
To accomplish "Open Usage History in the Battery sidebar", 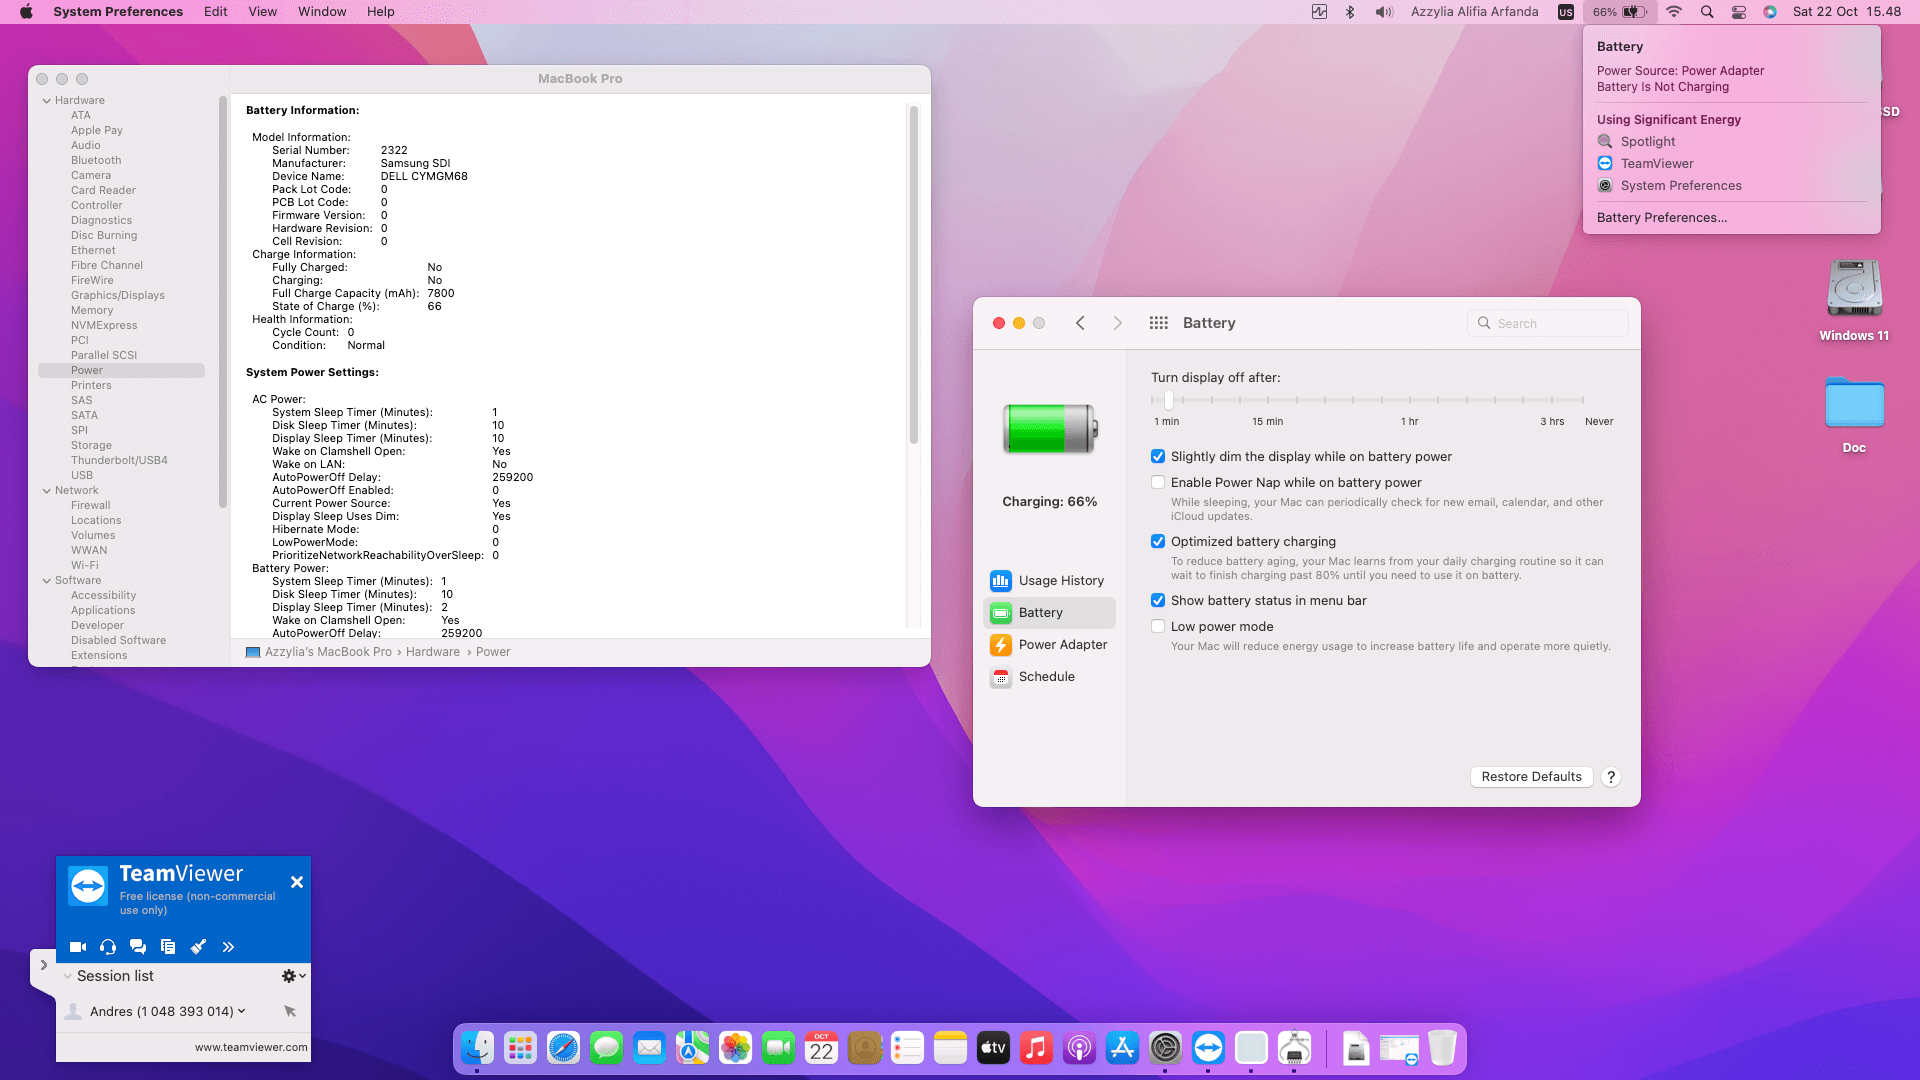I will 1049,581.
